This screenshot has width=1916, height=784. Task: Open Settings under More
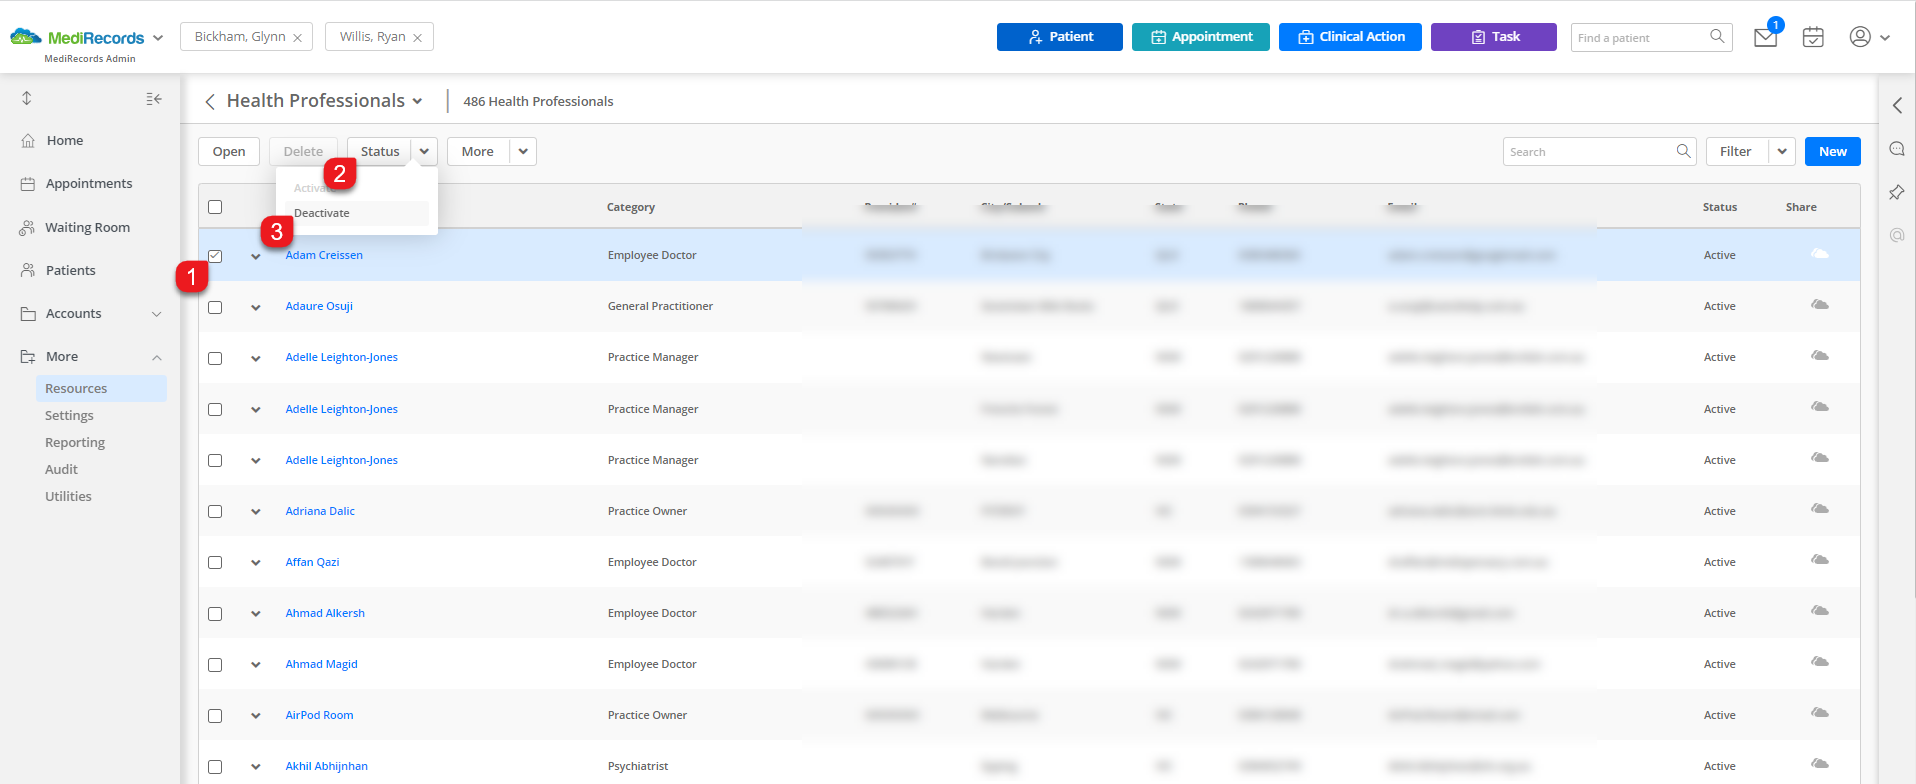(69, 415)
